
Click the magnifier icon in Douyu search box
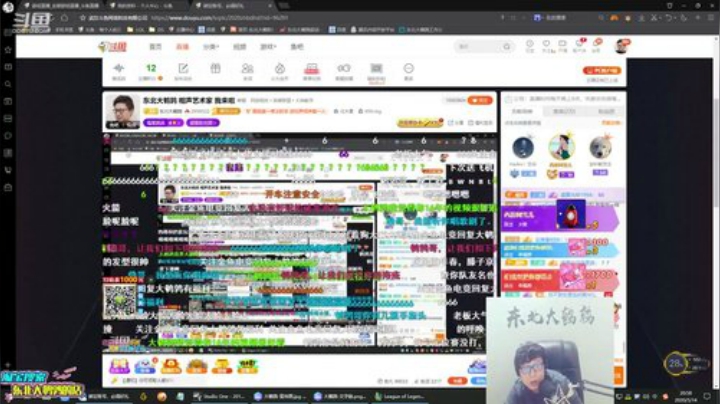pyautogui.click(x=506, y=46)
